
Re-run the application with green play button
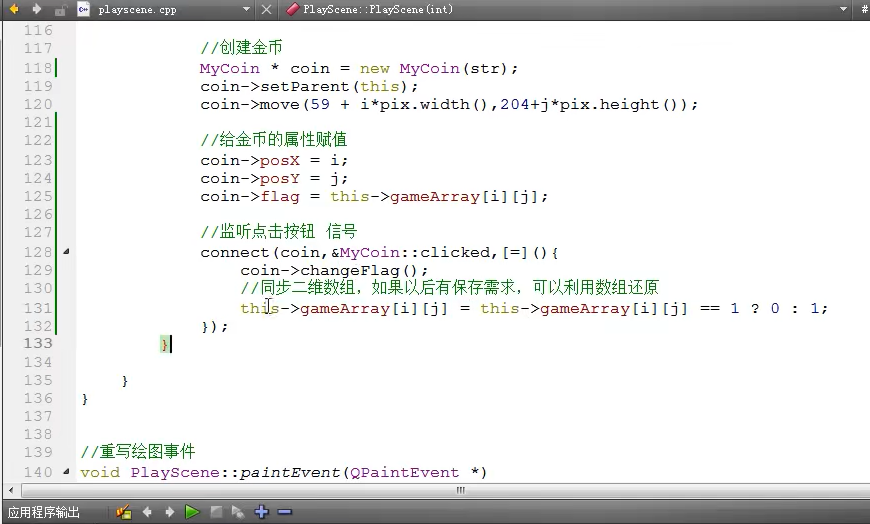point(192,512)
